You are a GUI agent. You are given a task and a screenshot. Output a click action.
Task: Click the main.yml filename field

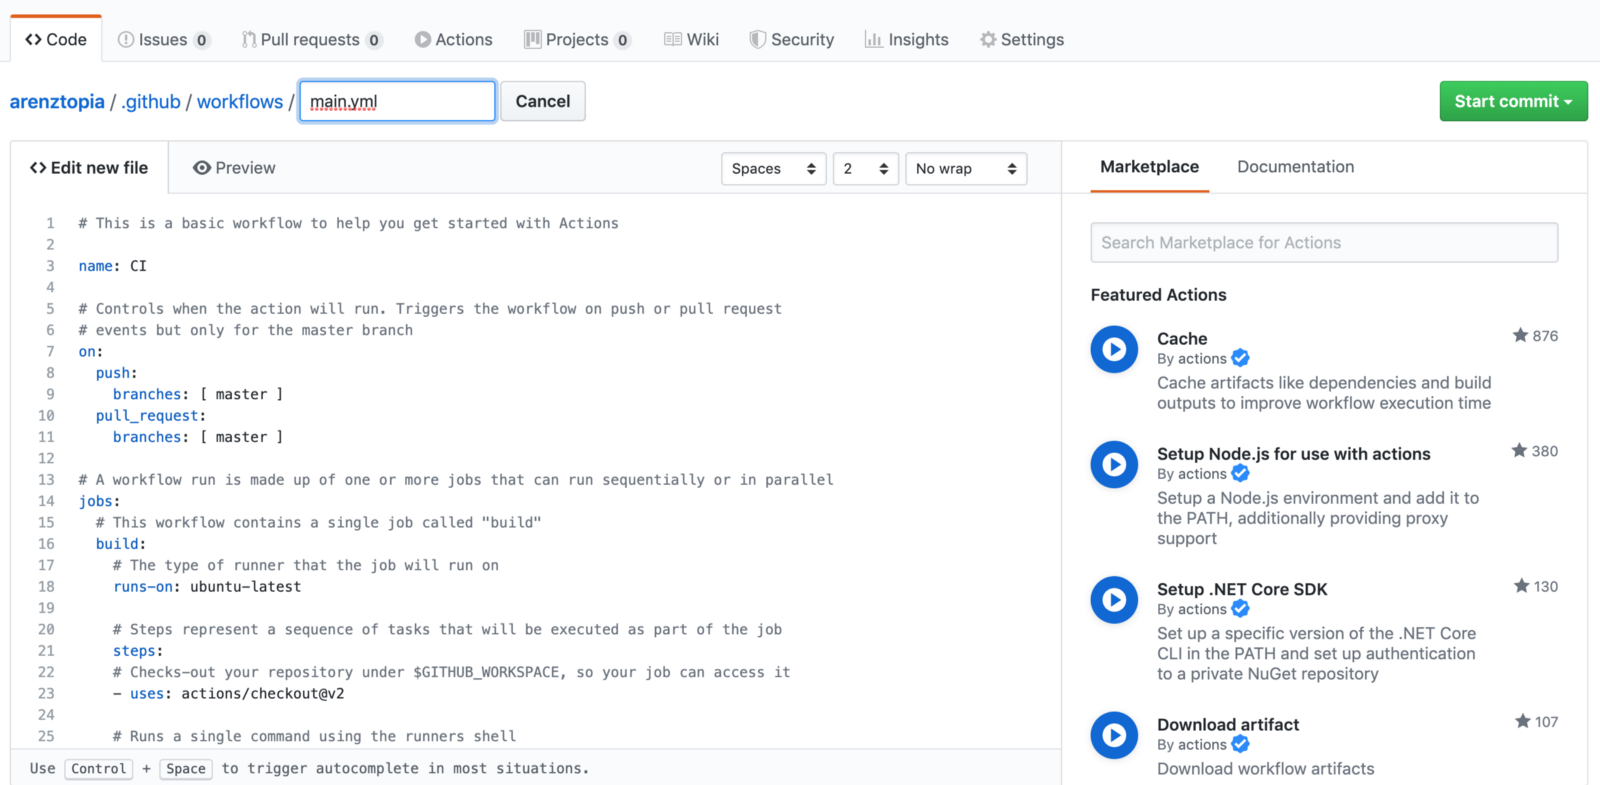click(397, 101)
